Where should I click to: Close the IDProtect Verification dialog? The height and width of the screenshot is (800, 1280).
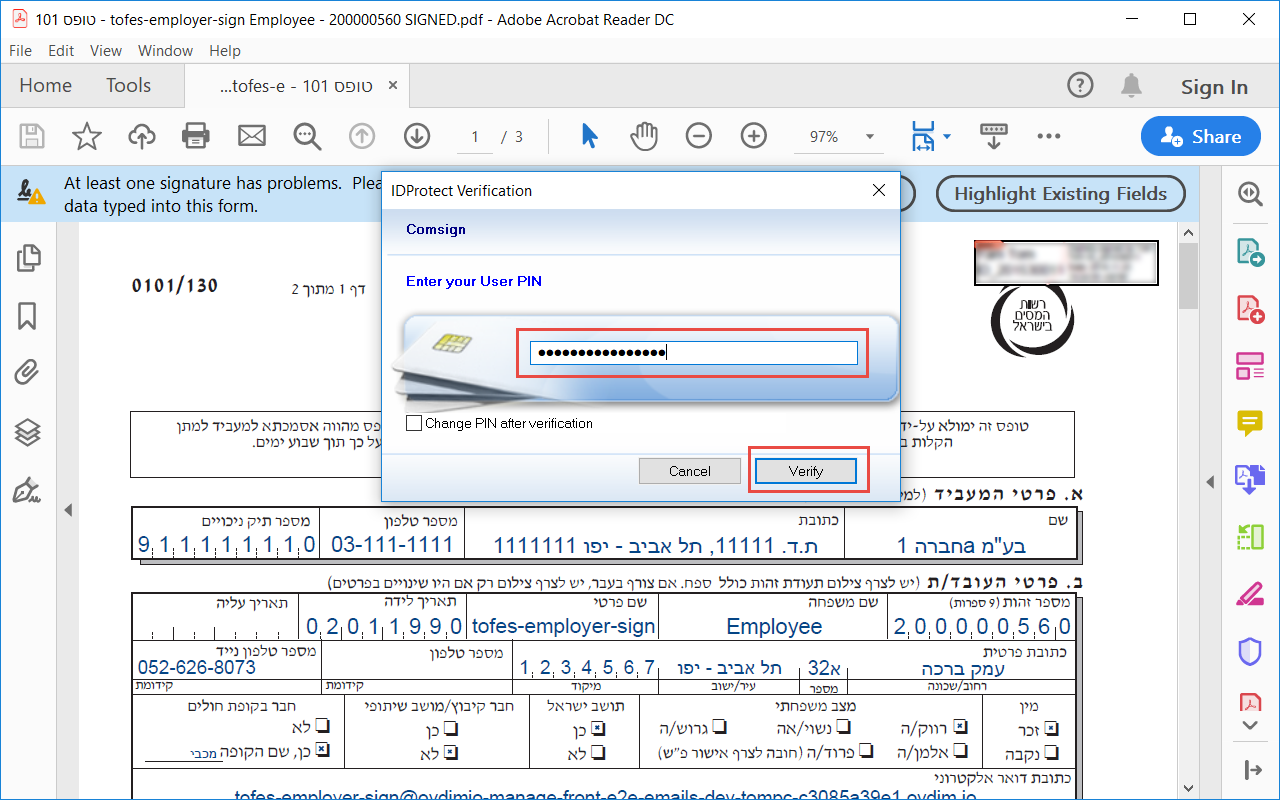pos(879,190)
